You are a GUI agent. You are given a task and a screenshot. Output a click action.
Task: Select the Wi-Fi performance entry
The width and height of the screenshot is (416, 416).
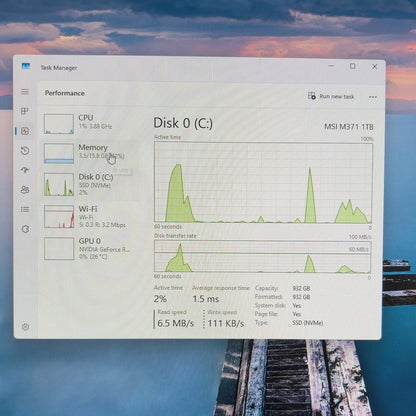coord(91,216)
